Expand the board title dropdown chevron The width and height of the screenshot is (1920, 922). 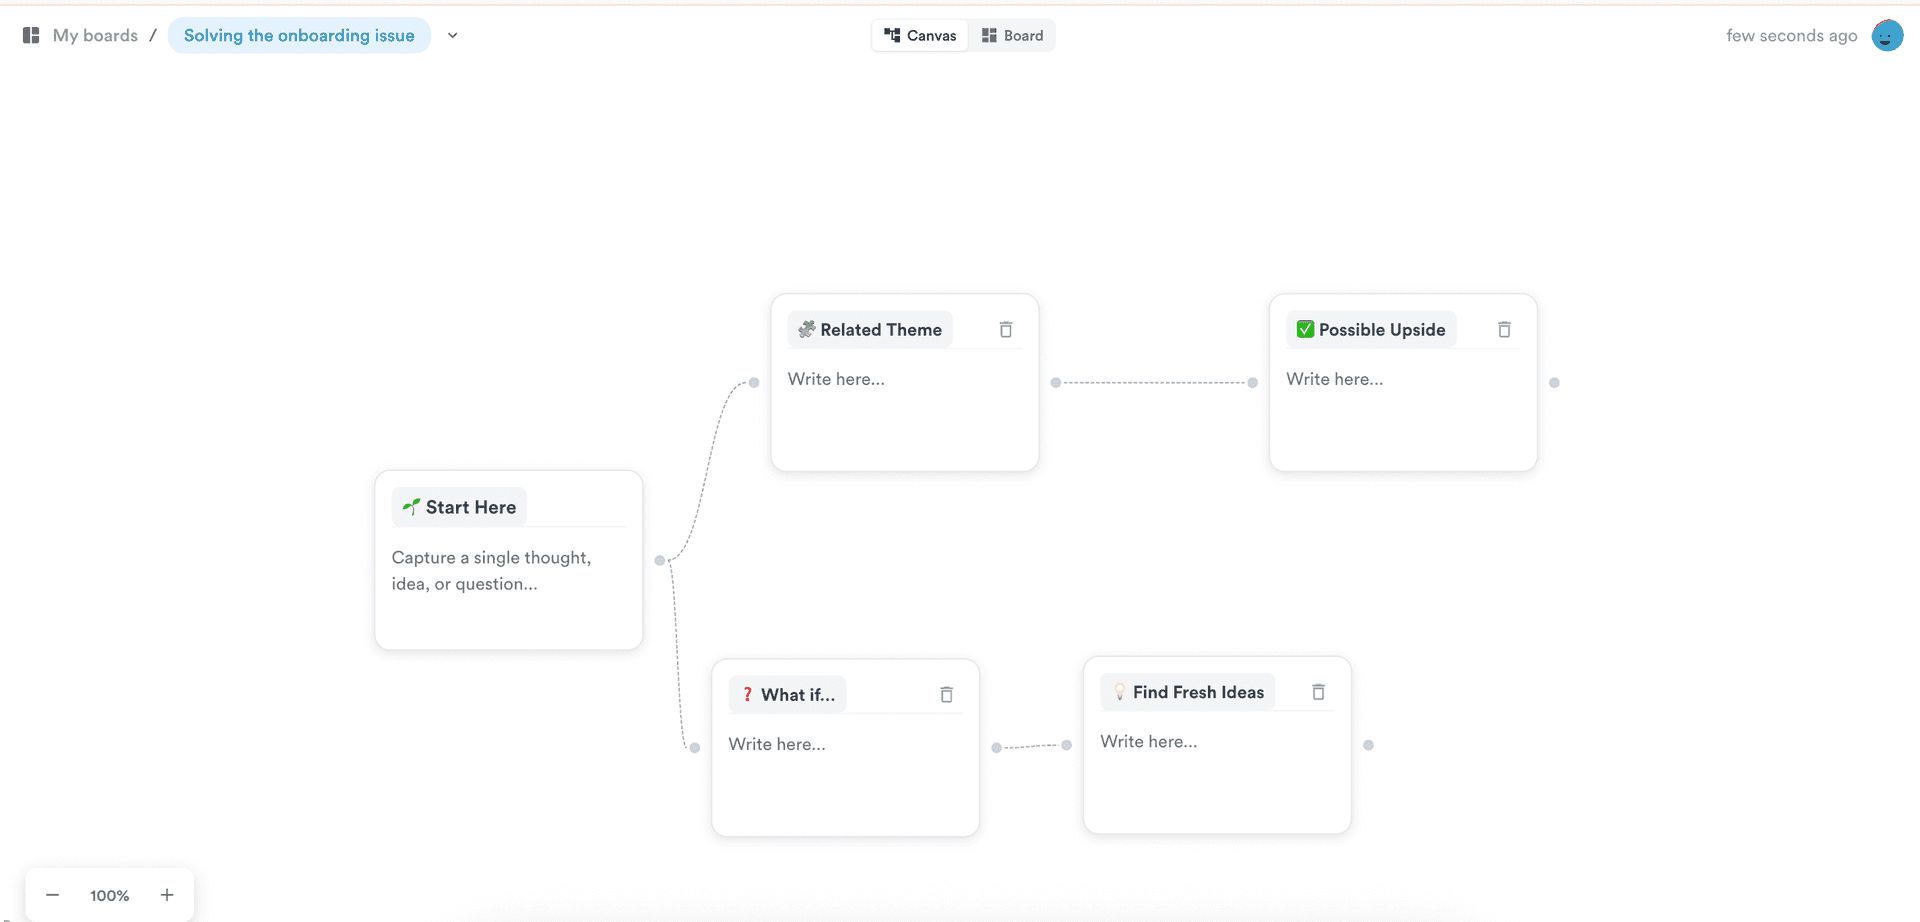point(453,35)
